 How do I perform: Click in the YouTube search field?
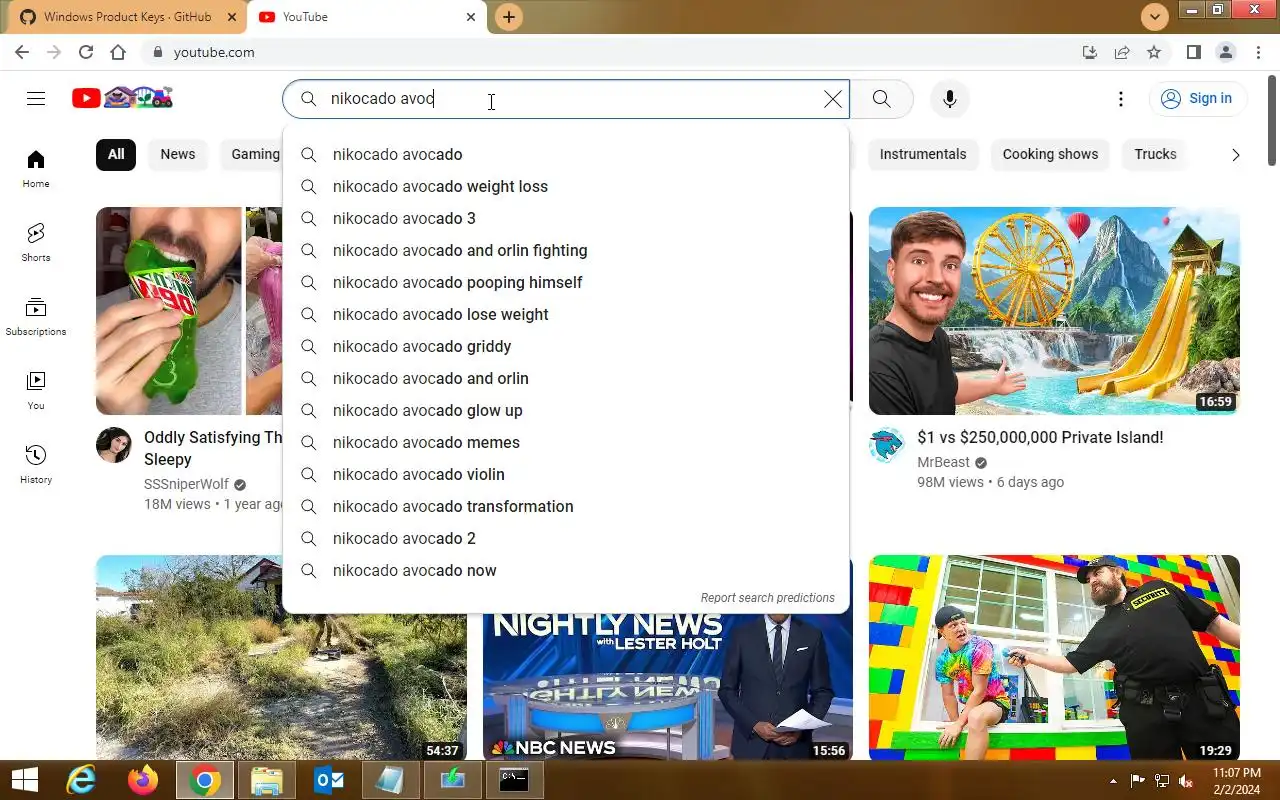(x=566, y=98)
